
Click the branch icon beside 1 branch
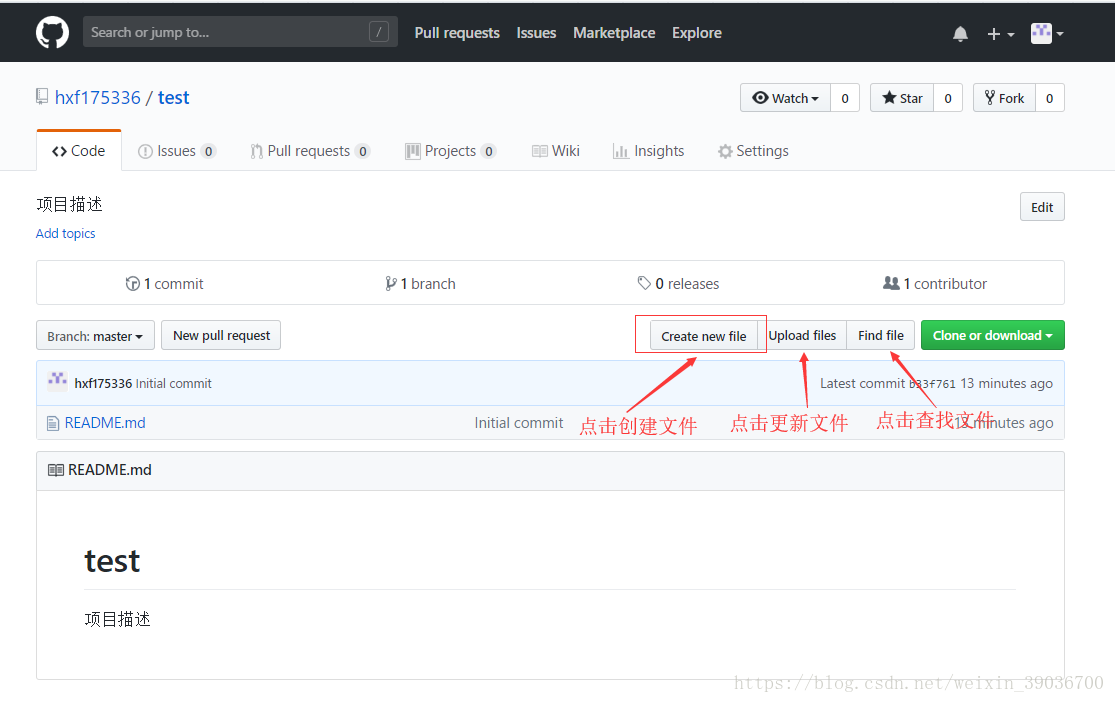coord(390,284)
